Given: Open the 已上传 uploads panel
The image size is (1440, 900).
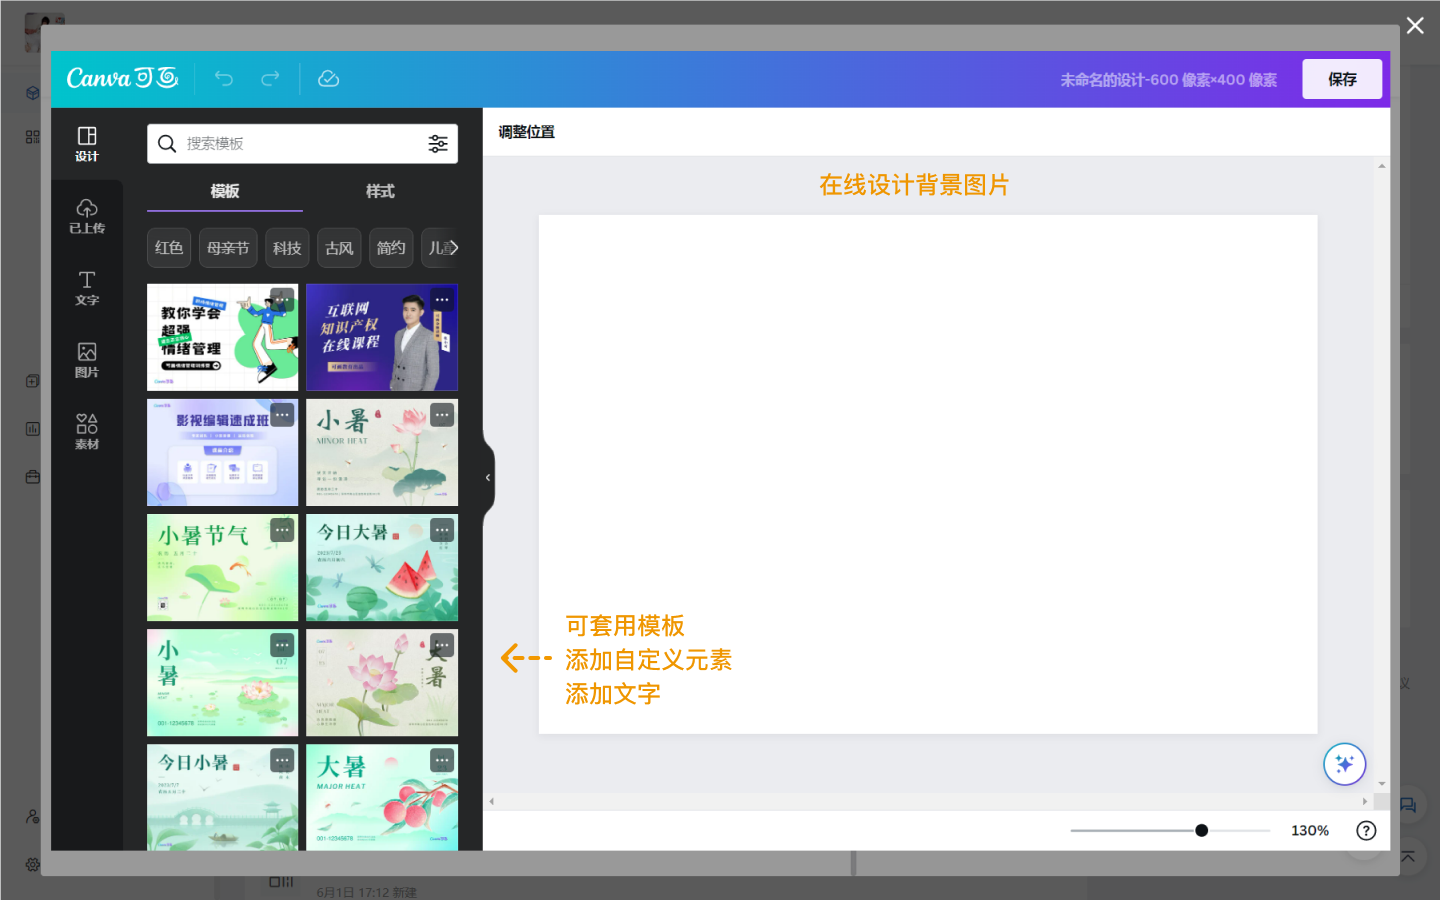Looking at the screenshot, I should 87,216.
